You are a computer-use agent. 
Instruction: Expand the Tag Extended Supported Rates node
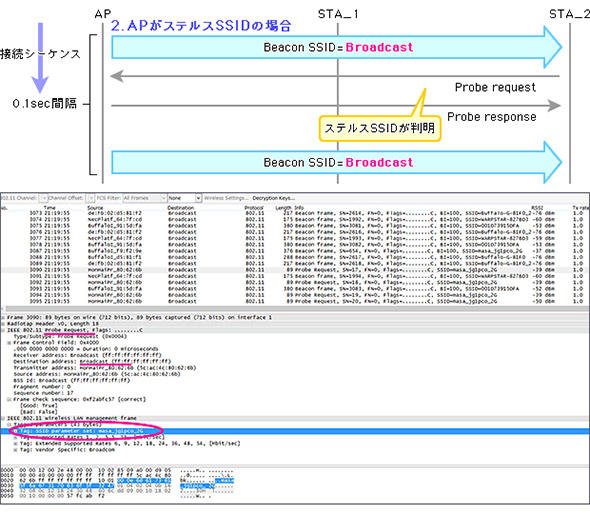(15, 443)
